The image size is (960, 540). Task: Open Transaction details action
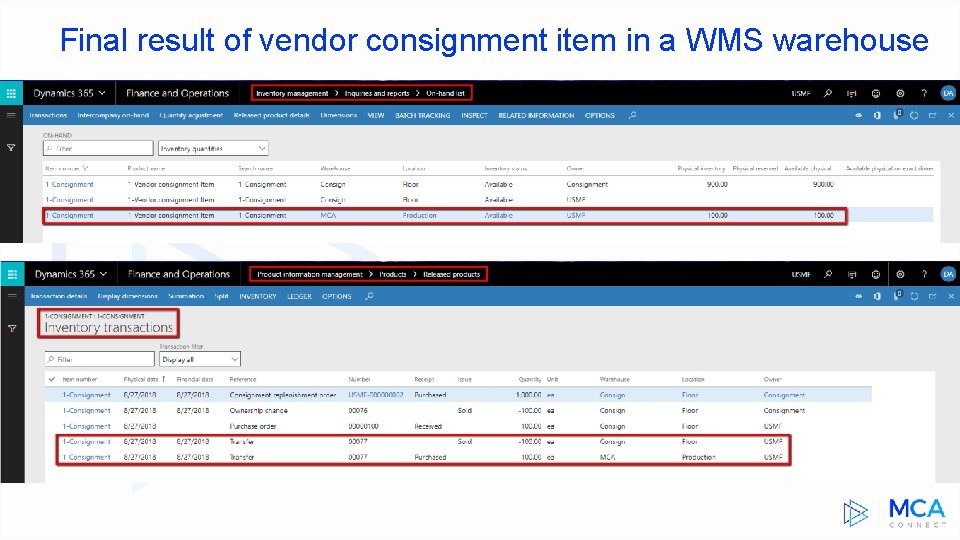tap(59, 296)
